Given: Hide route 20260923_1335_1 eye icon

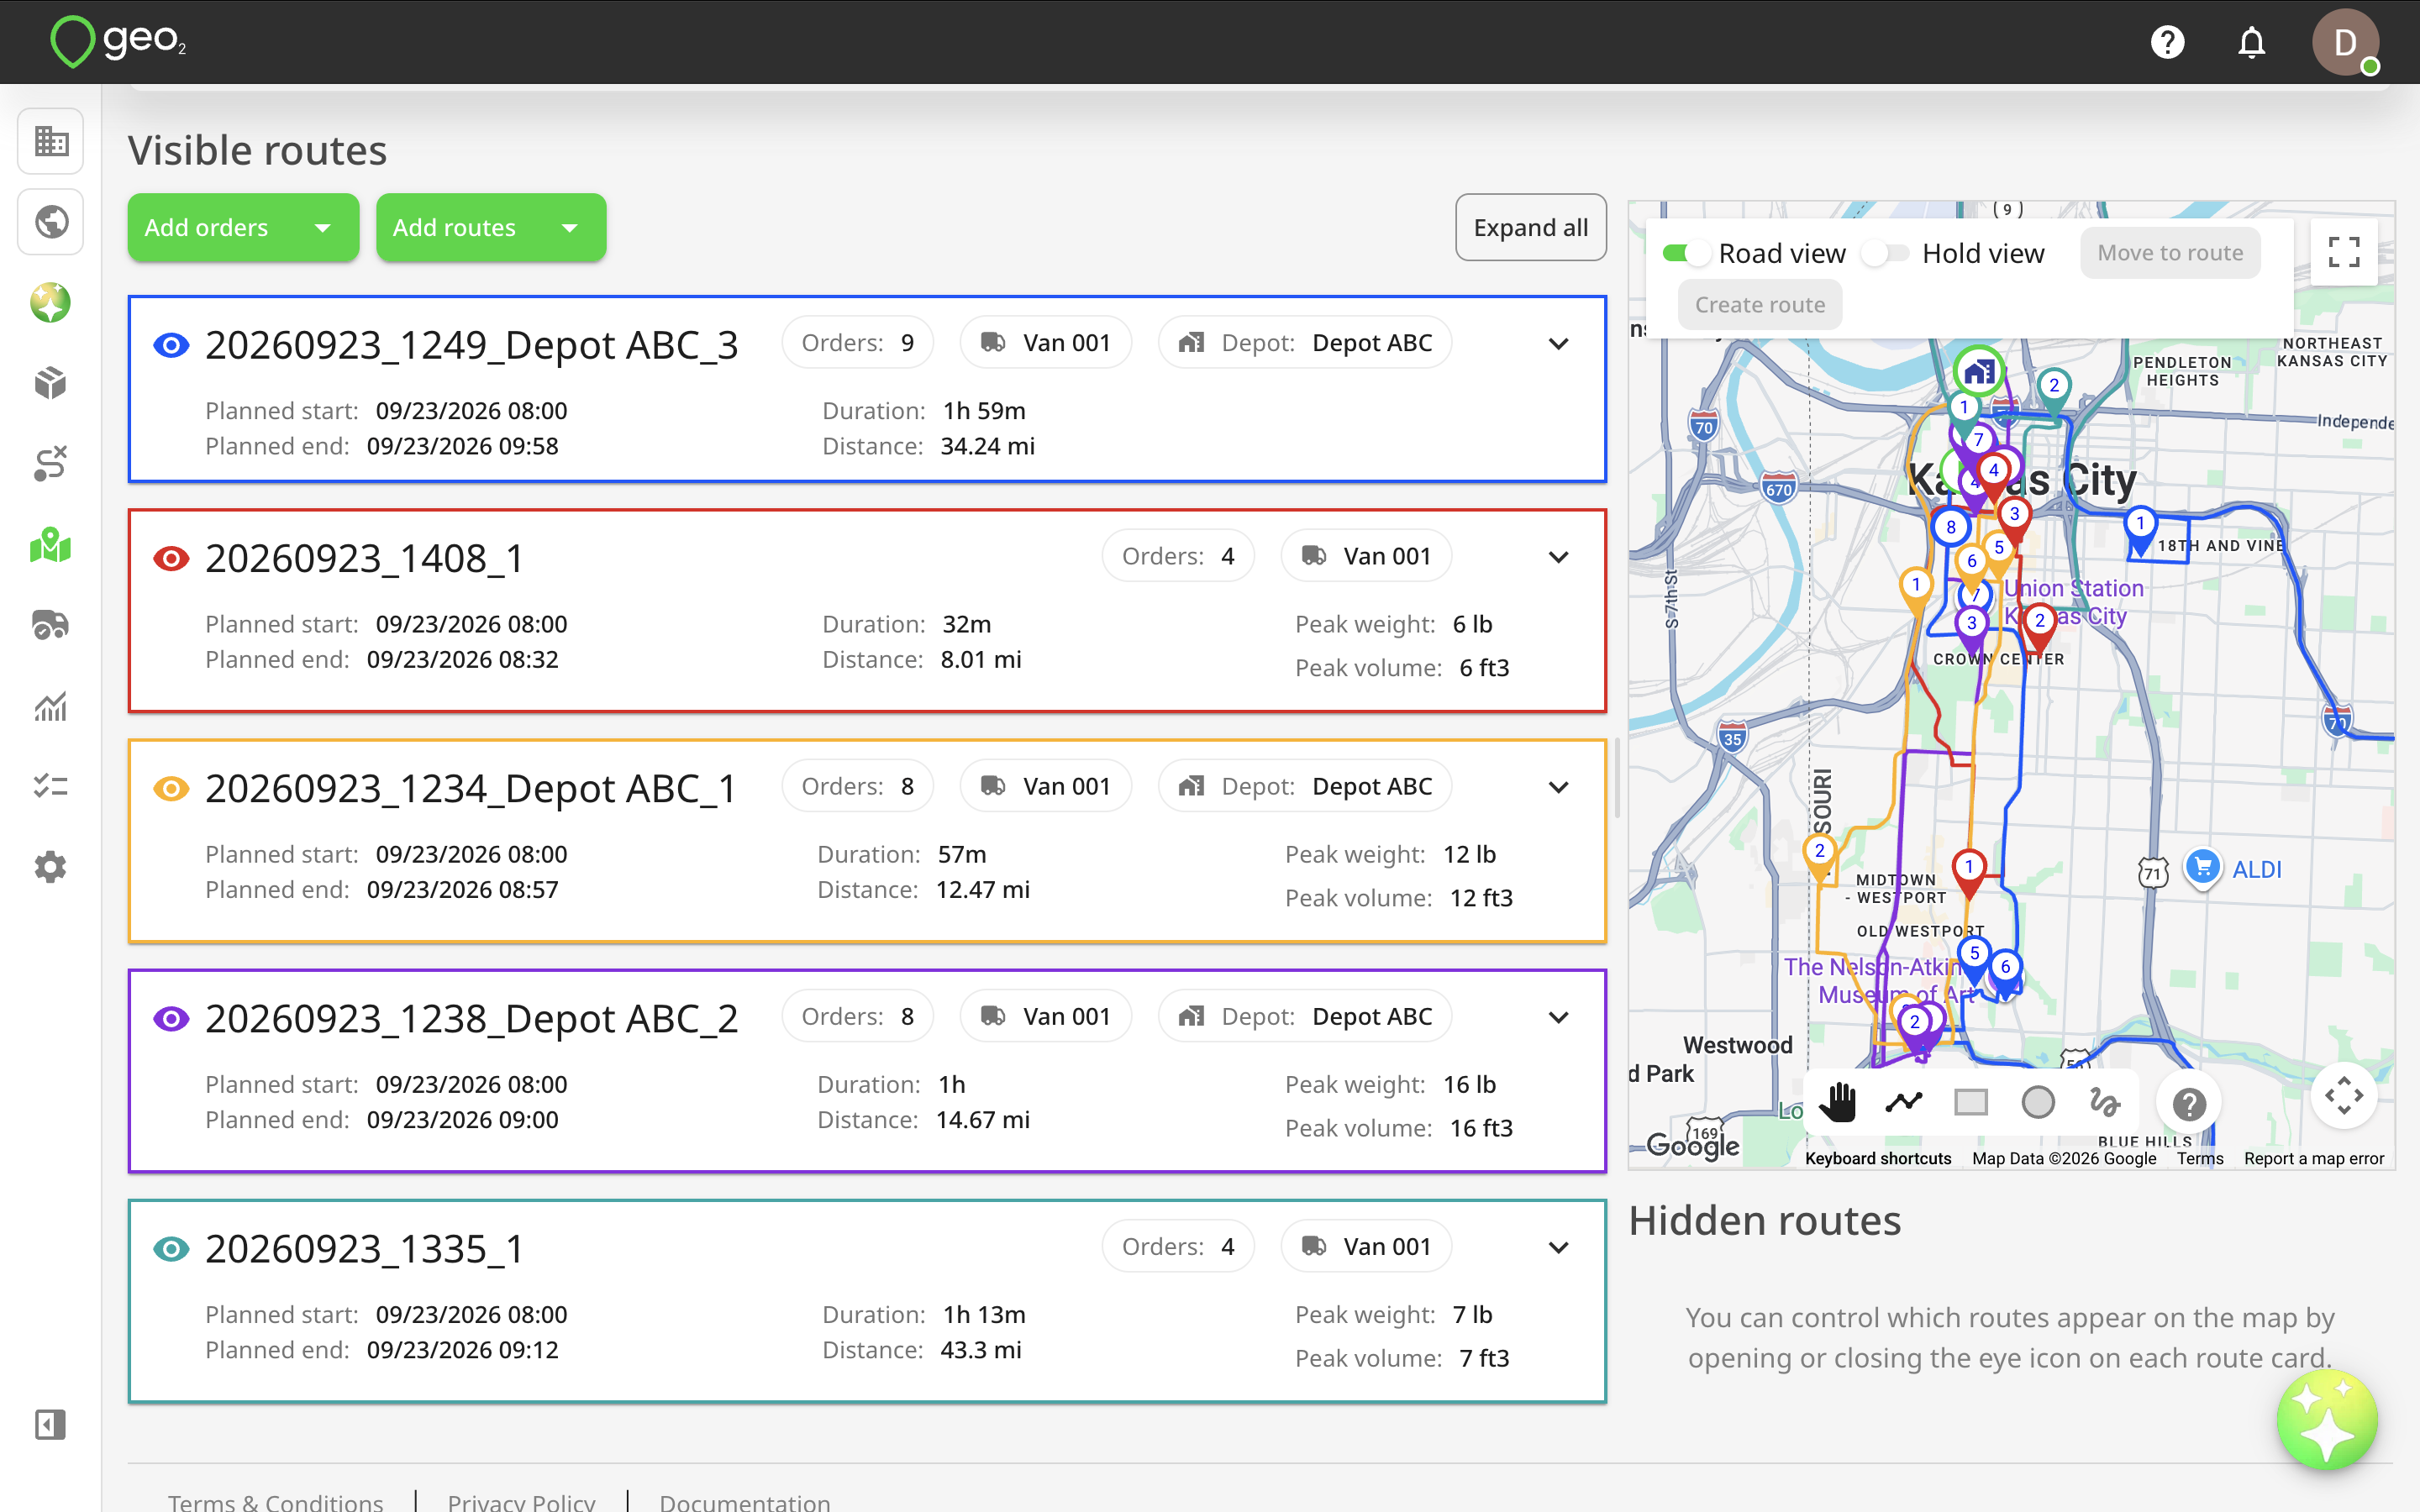Looking at the screenshot, I should click(x=171, y=1248).
